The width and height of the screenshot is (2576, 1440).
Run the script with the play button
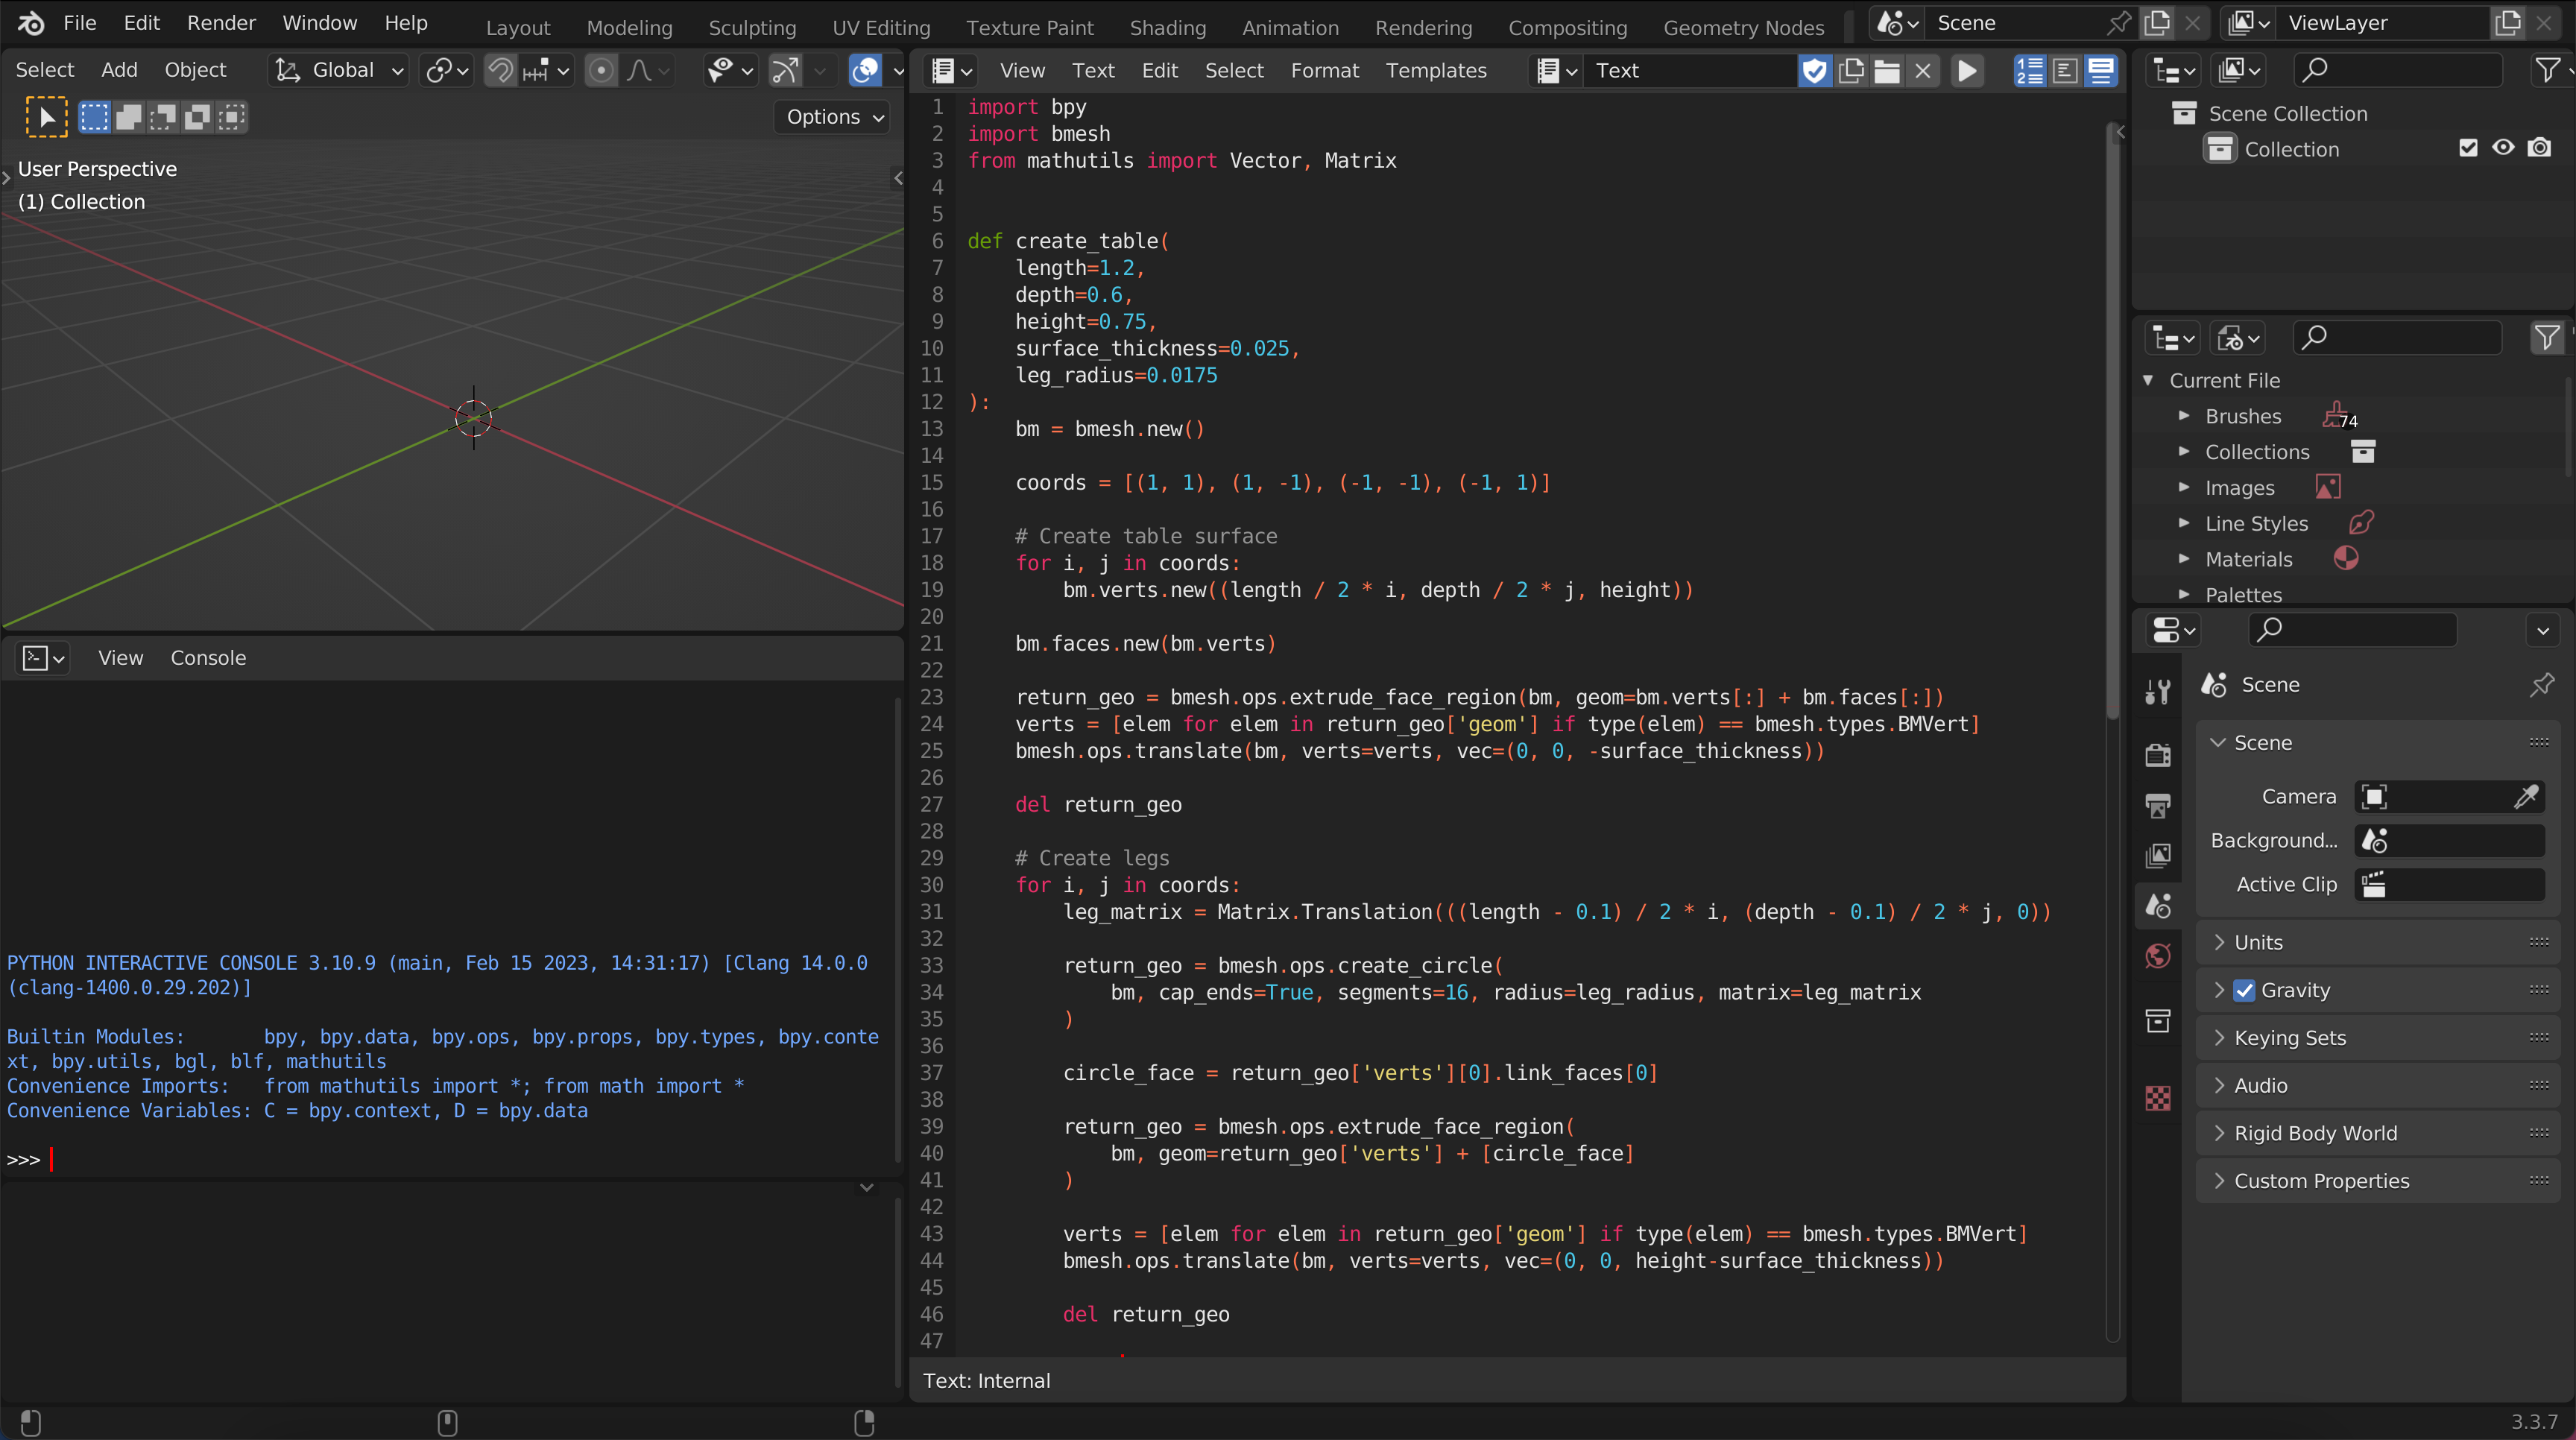tap(1967, 71)
